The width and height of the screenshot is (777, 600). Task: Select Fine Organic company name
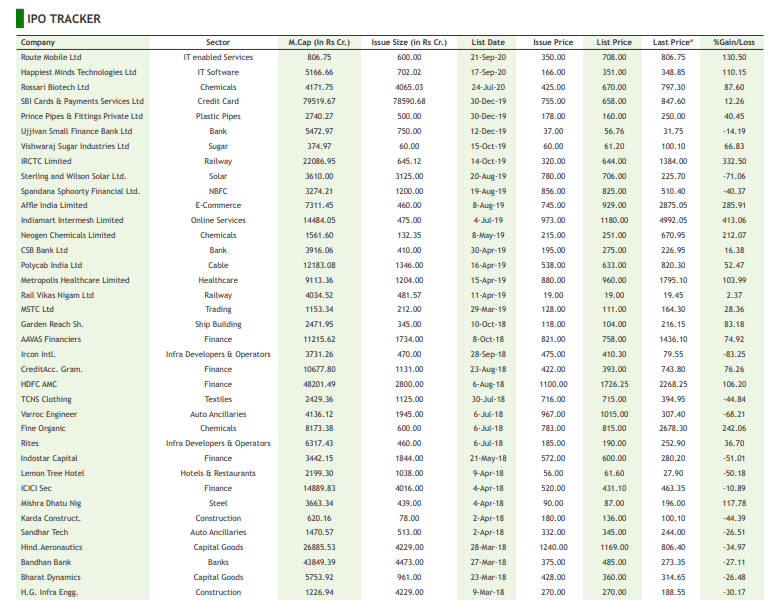[x=43, y=428]
